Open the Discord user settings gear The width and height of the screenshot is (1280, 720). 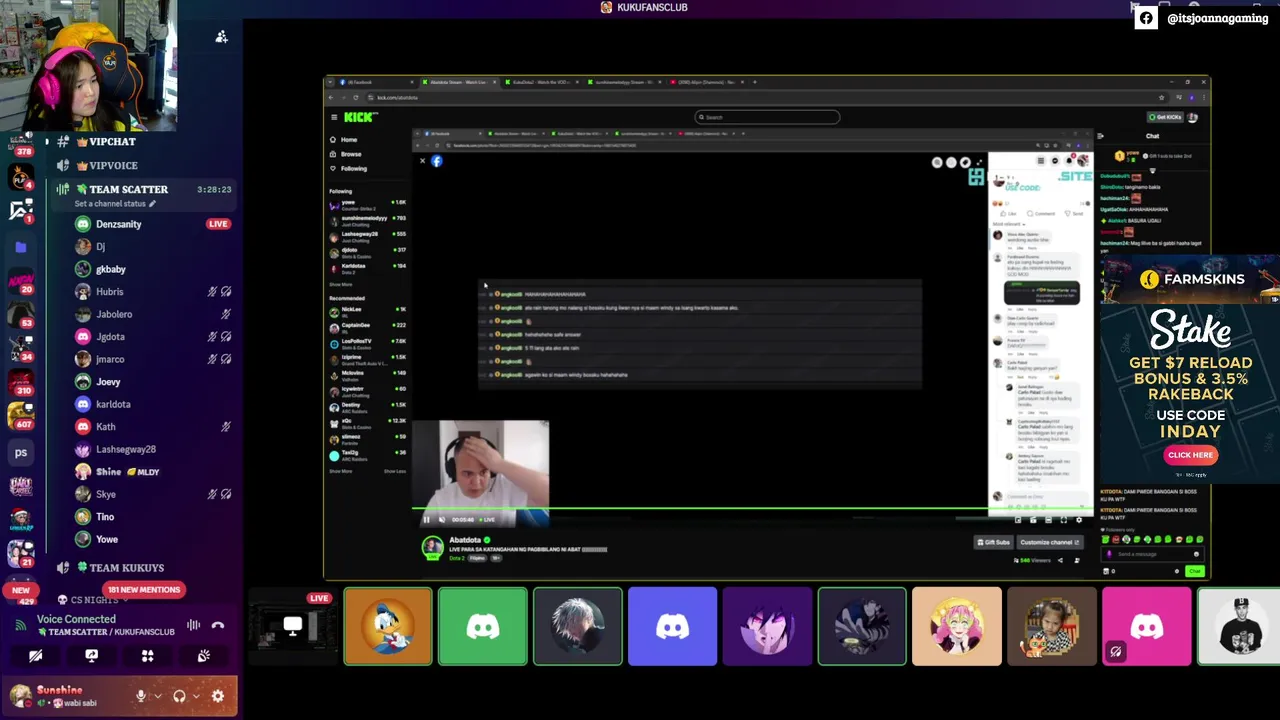coord(218,696)
